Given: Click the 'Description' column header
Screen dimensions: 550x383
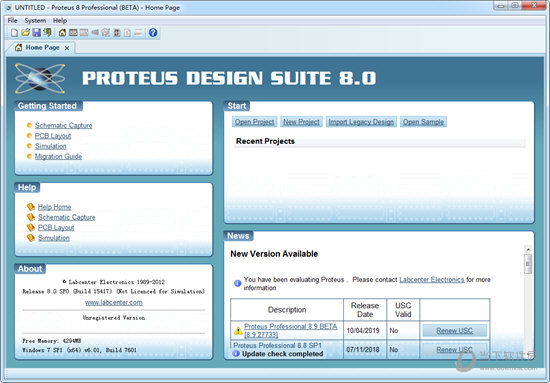Looking at the screenshot, I should tap(287, 310).
